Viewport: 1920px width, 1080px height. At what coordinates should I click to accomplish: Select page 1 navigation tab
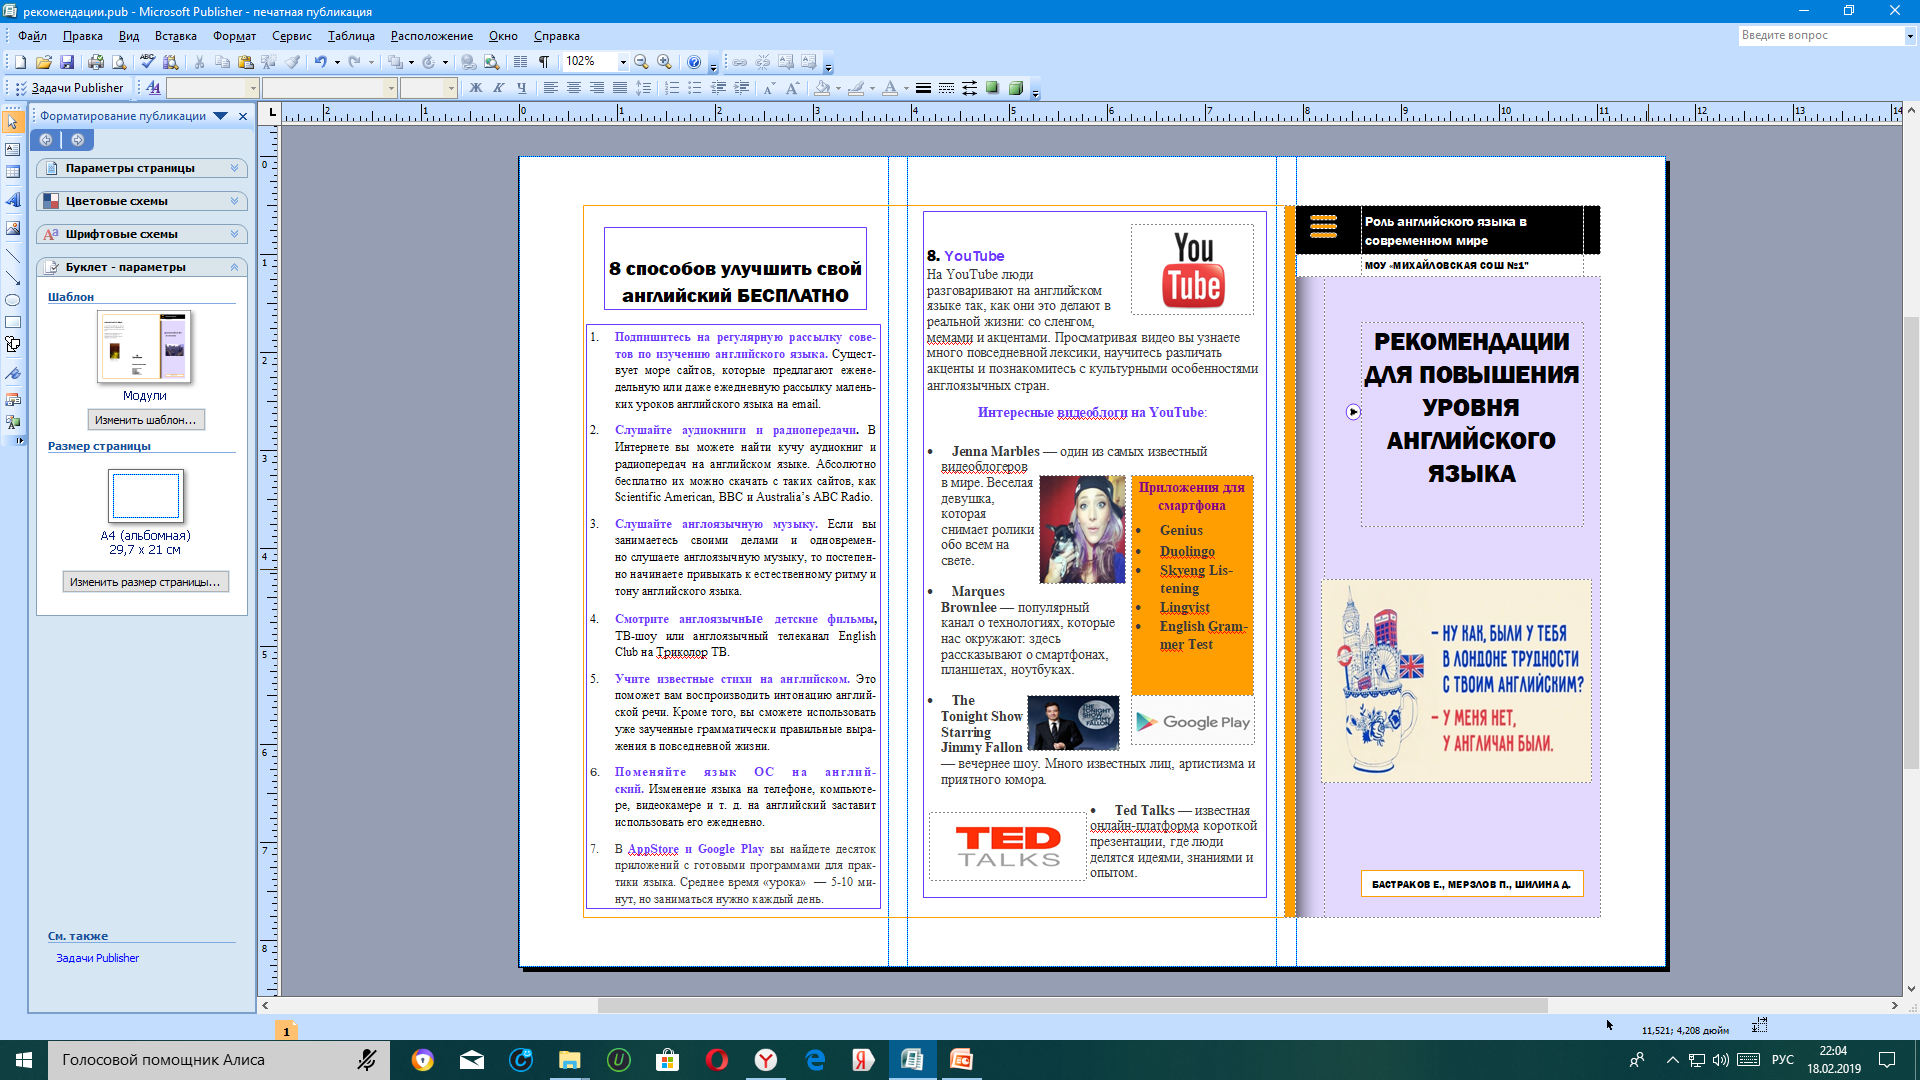(286, 1031)
